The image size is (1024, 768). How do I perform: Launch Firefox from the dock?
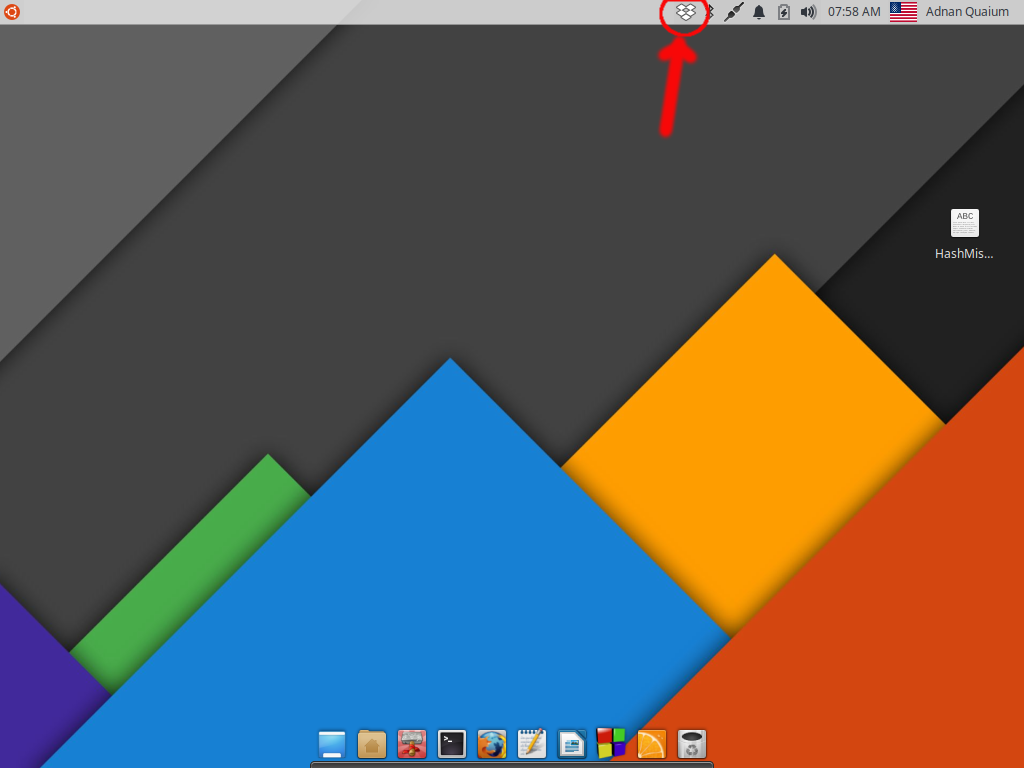point(492,744)
